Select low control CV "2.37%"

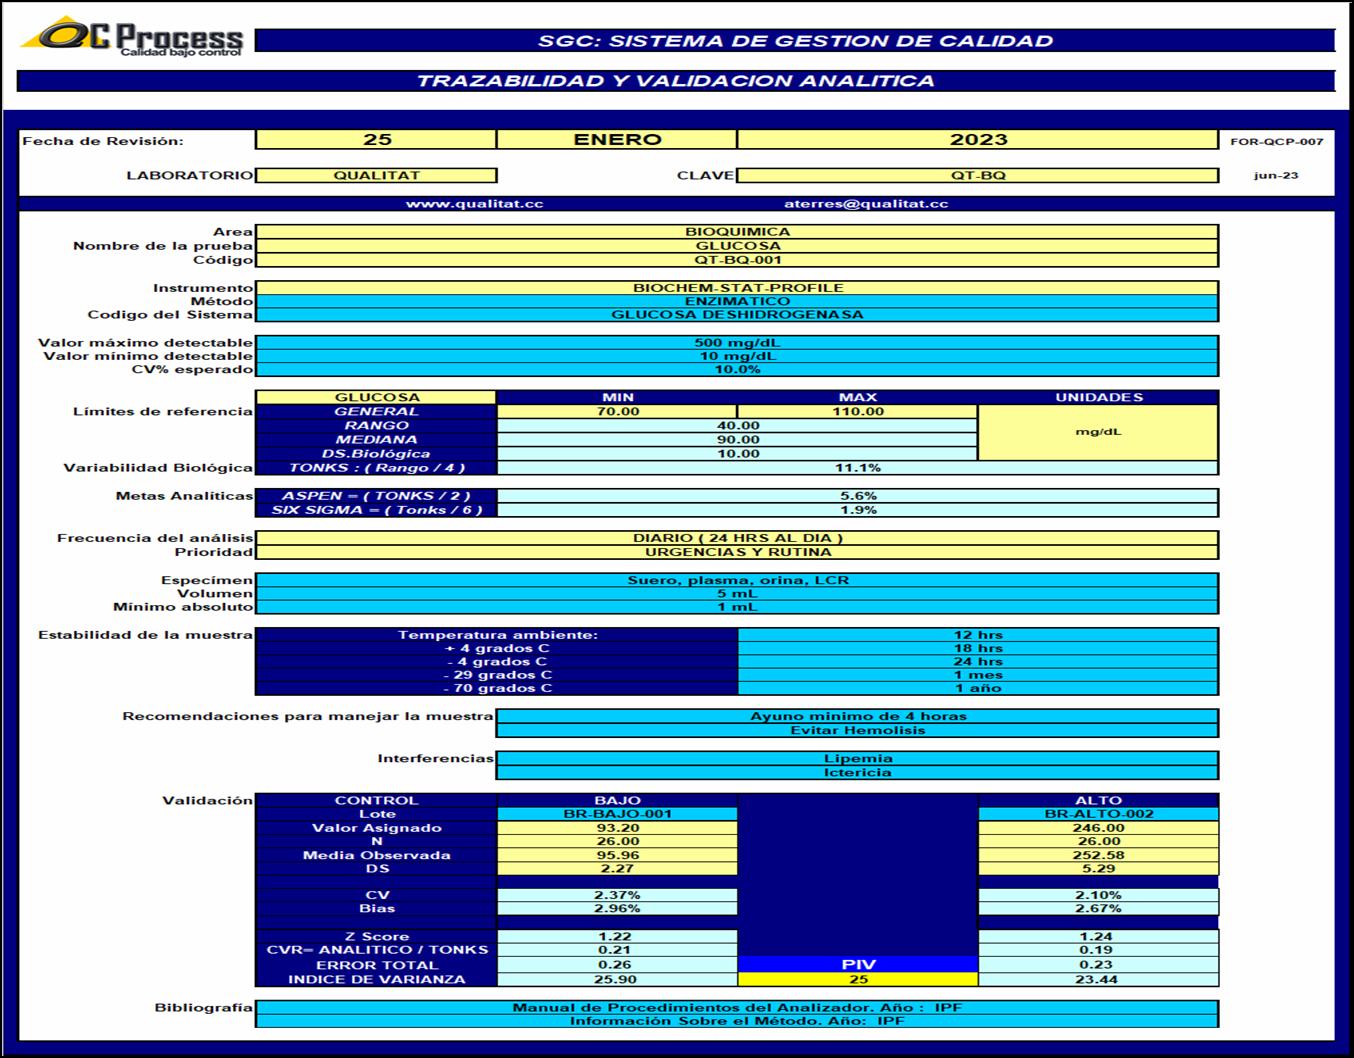click(617, 895)
